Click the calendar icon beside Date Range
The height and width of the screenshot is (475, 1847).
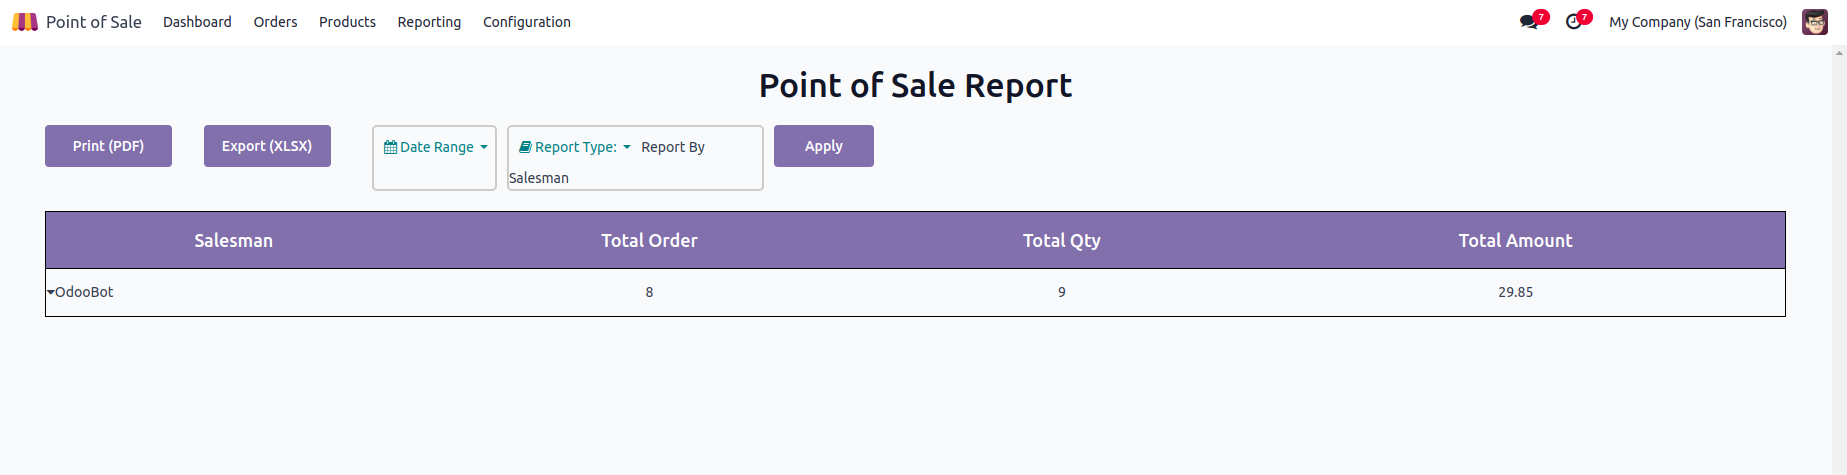click(x=390, y=147)
